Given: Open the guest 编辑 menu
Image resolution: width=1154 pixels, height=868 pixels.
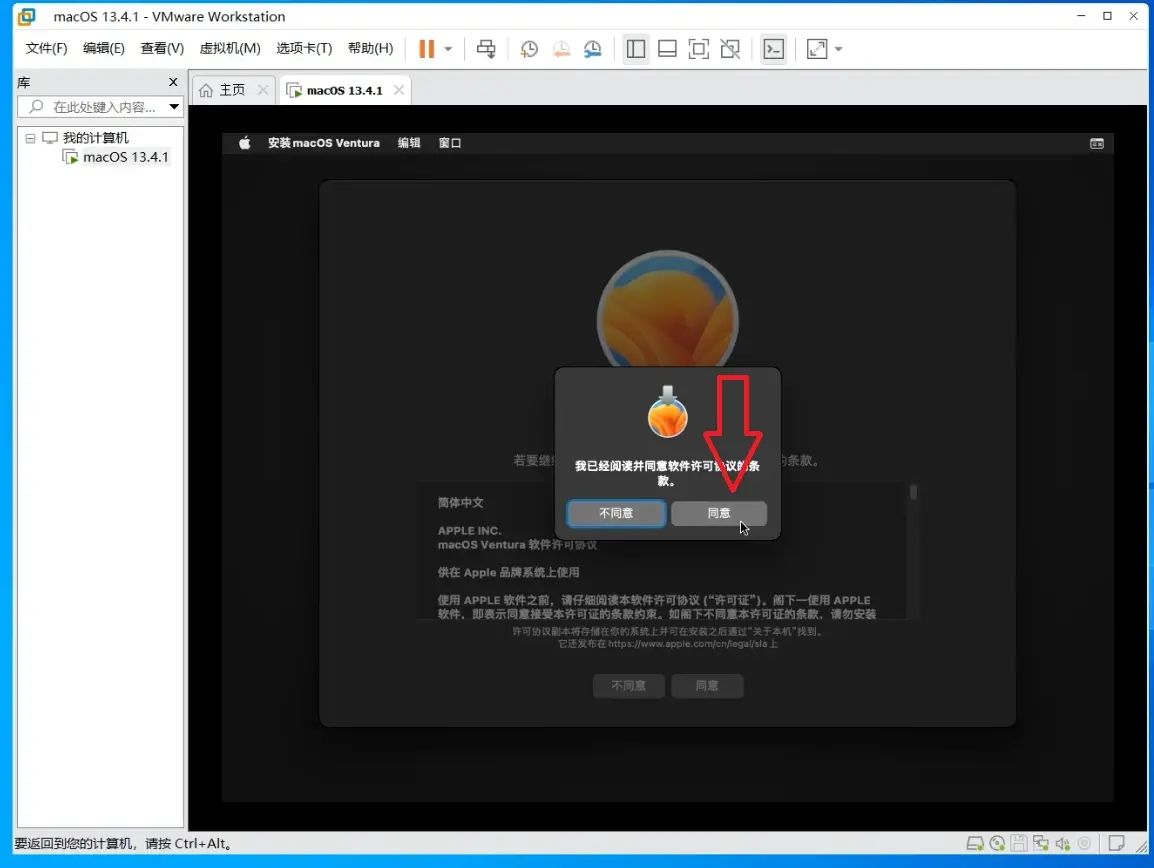Looking at the screenshot, I should (409, 143).
